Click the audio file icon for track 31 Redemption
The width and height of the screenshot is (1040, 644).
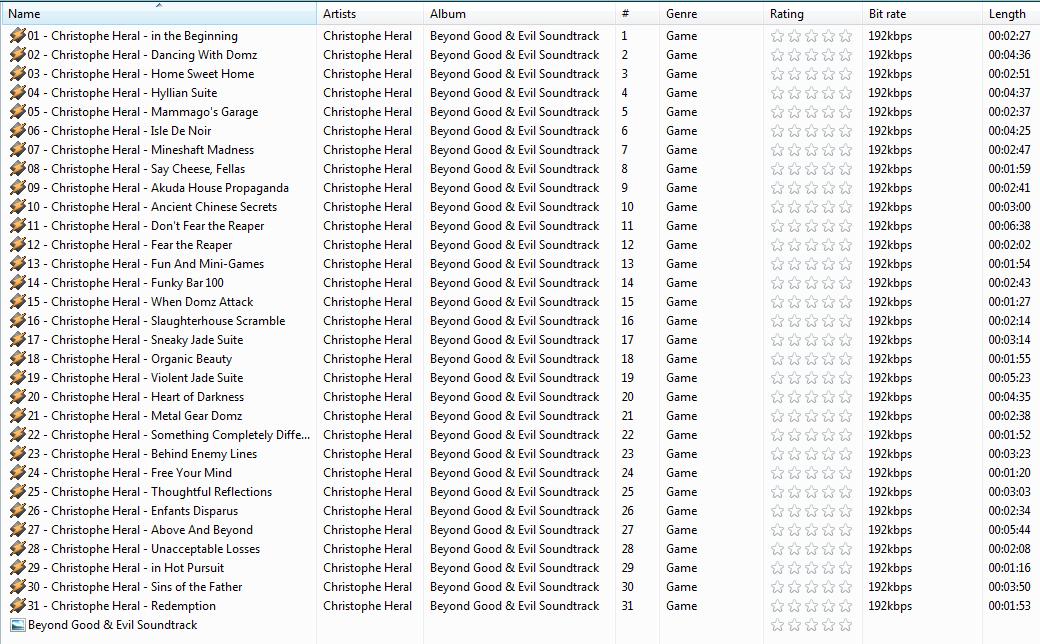pyautogui.click(x=18, y=606)
